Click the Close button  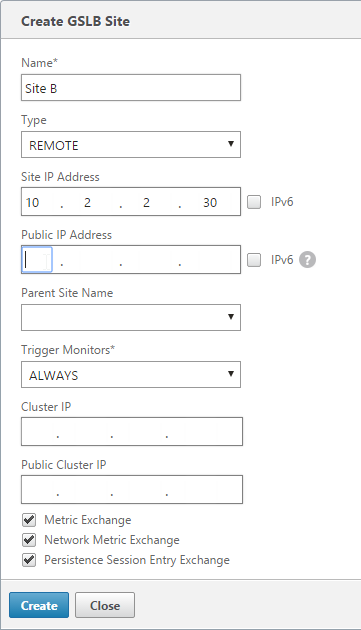[x=105, y=605]
